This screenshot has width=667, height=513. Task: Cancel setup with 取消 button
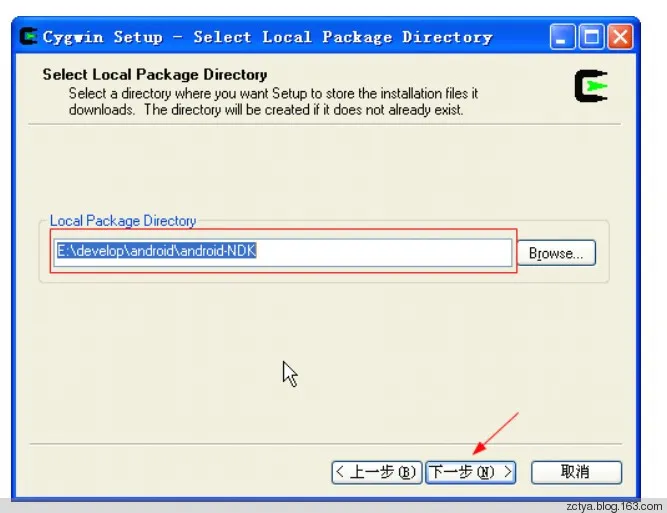coord(576,472)
